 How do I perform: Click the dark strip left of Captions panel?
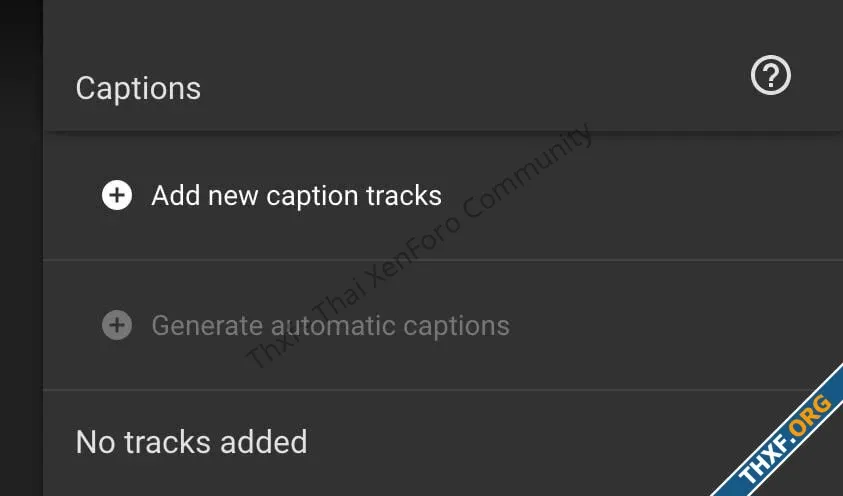coord(22,248)
